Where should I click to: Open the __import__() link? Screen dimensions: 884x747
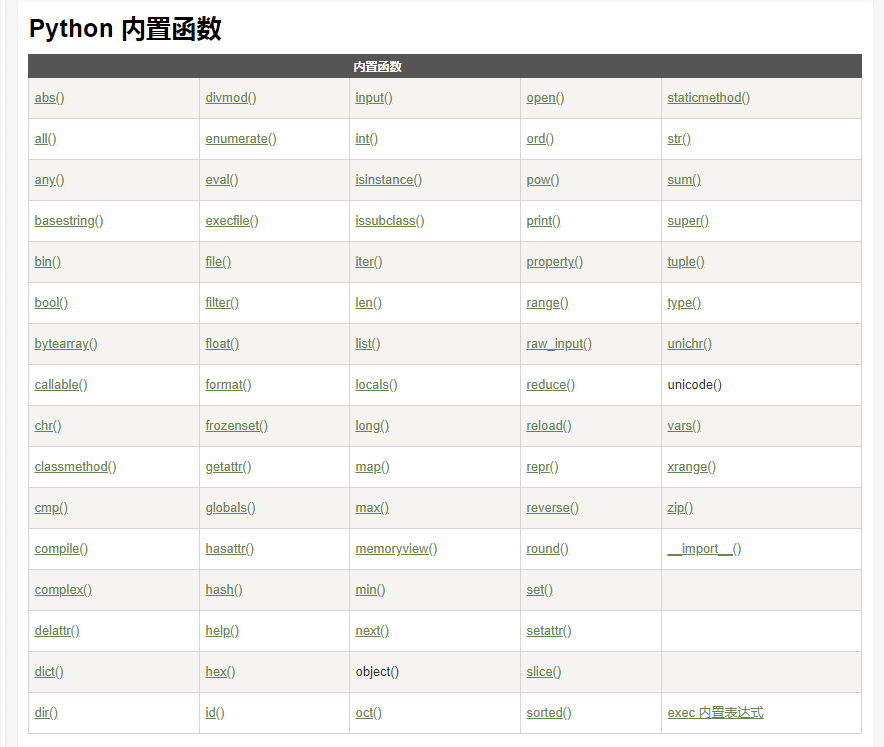click(x=704, y=549)
